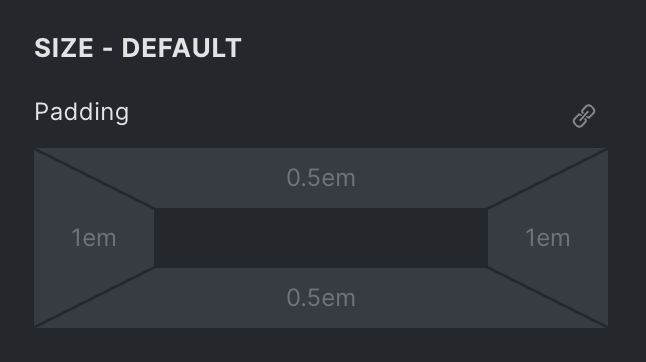Select the bottom padding 0.5em field
Image resolution: width=646 pixels, height=362 pixels.
pos(321,298)
